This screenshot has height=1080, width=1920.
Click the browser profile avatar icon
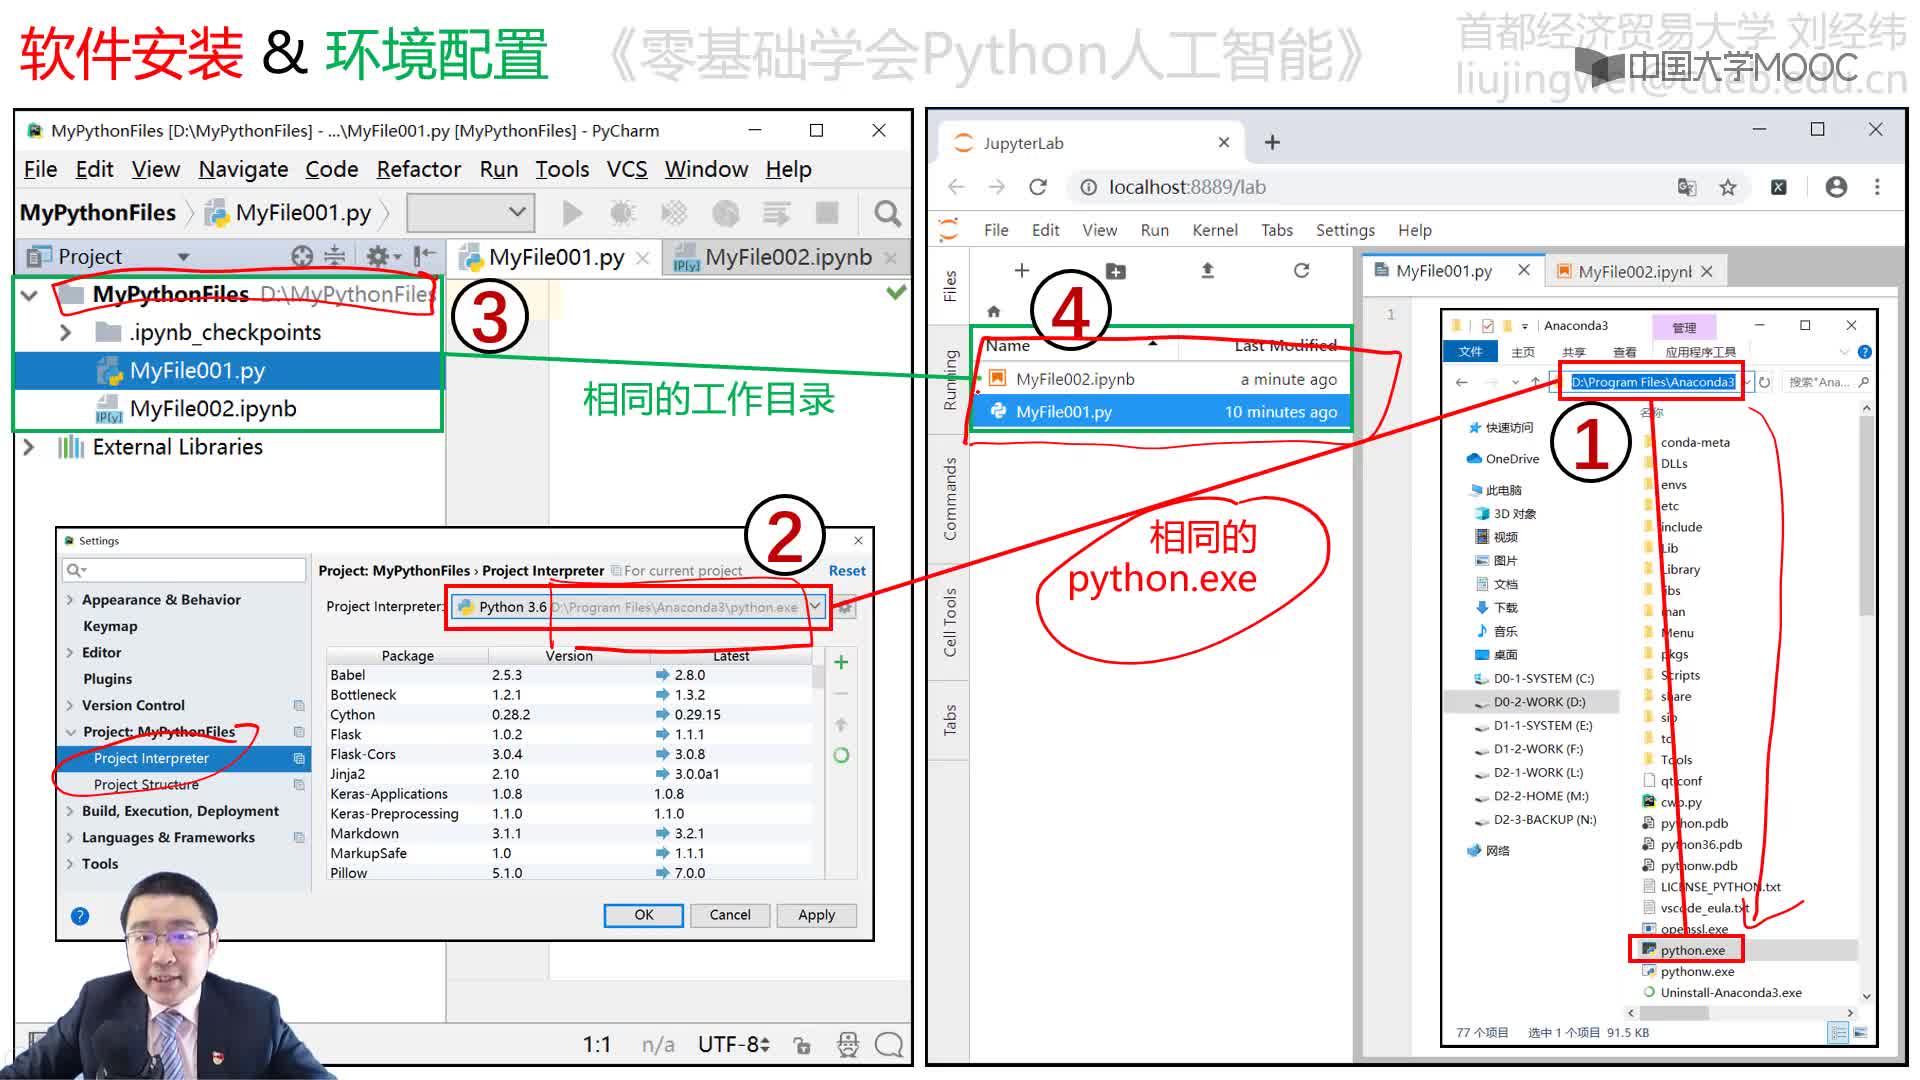(1836, 187)
